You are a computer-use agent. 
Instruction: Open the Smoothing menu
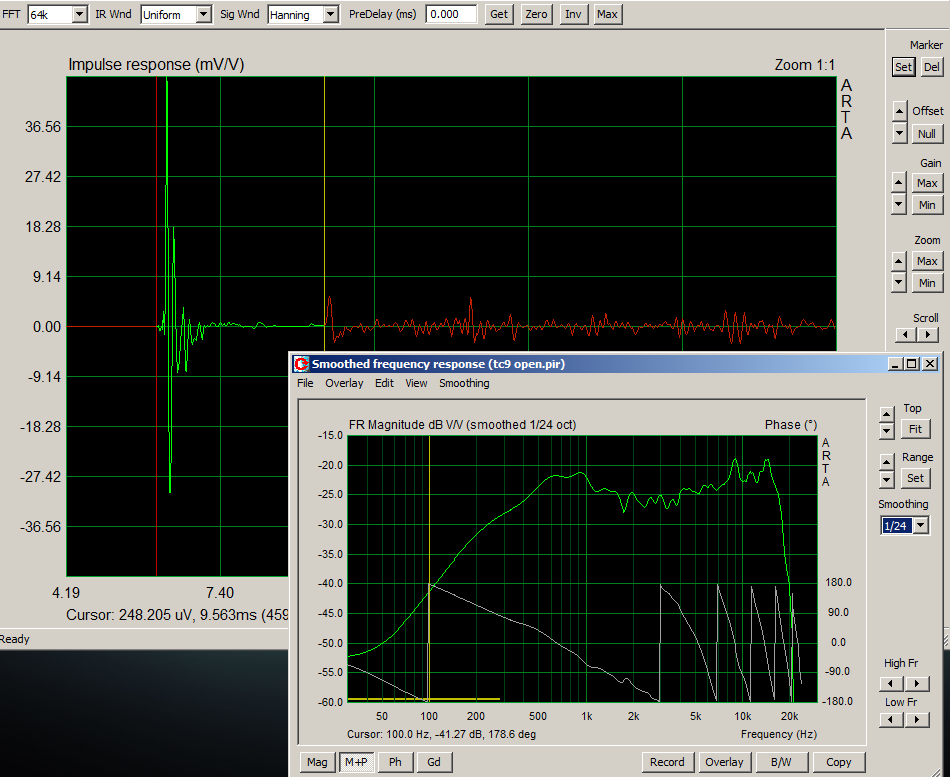(464, 383)
